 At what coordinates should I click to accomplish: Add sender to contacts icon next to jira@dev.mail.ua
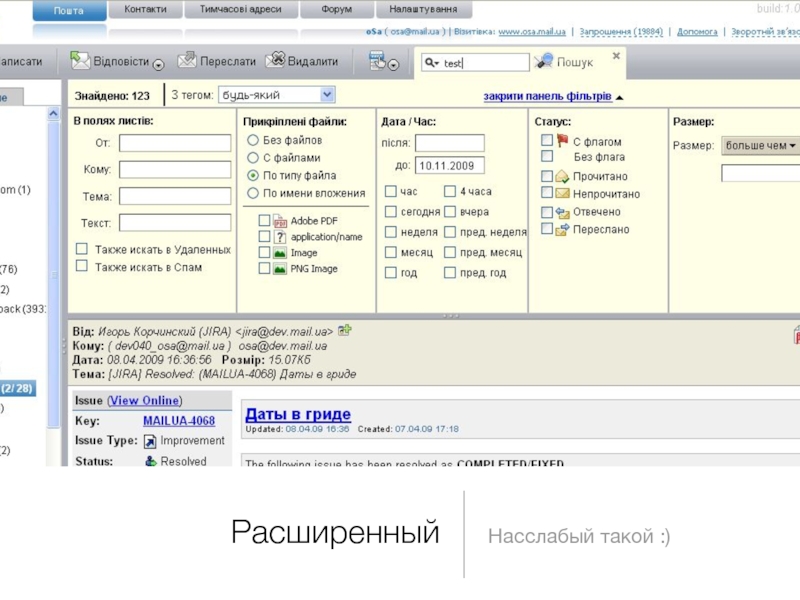pyautogui.click(x=345, y=329)
